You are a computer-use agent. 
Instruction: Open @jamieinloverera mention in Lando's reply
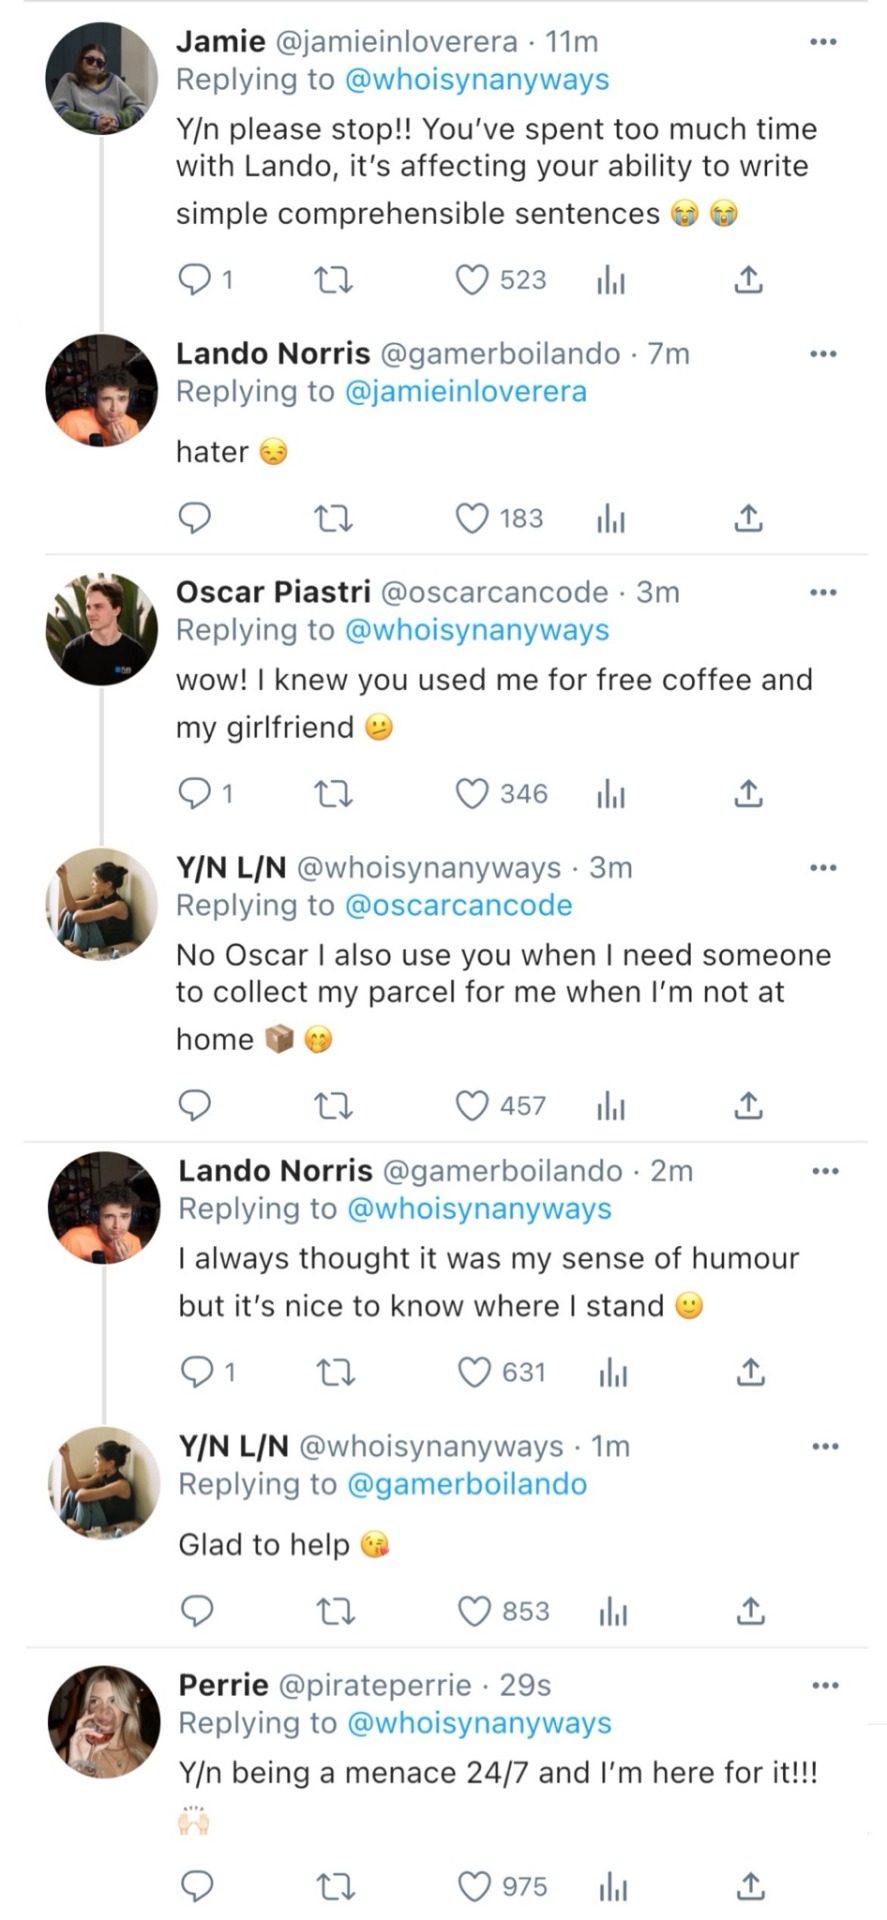465,392
